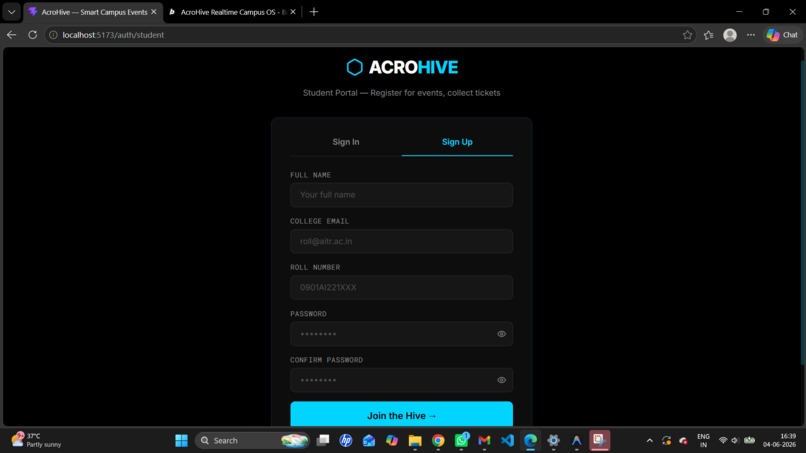Open File Explorer from the taskbar
Viewport: 806px width, 453px height.
415,441
